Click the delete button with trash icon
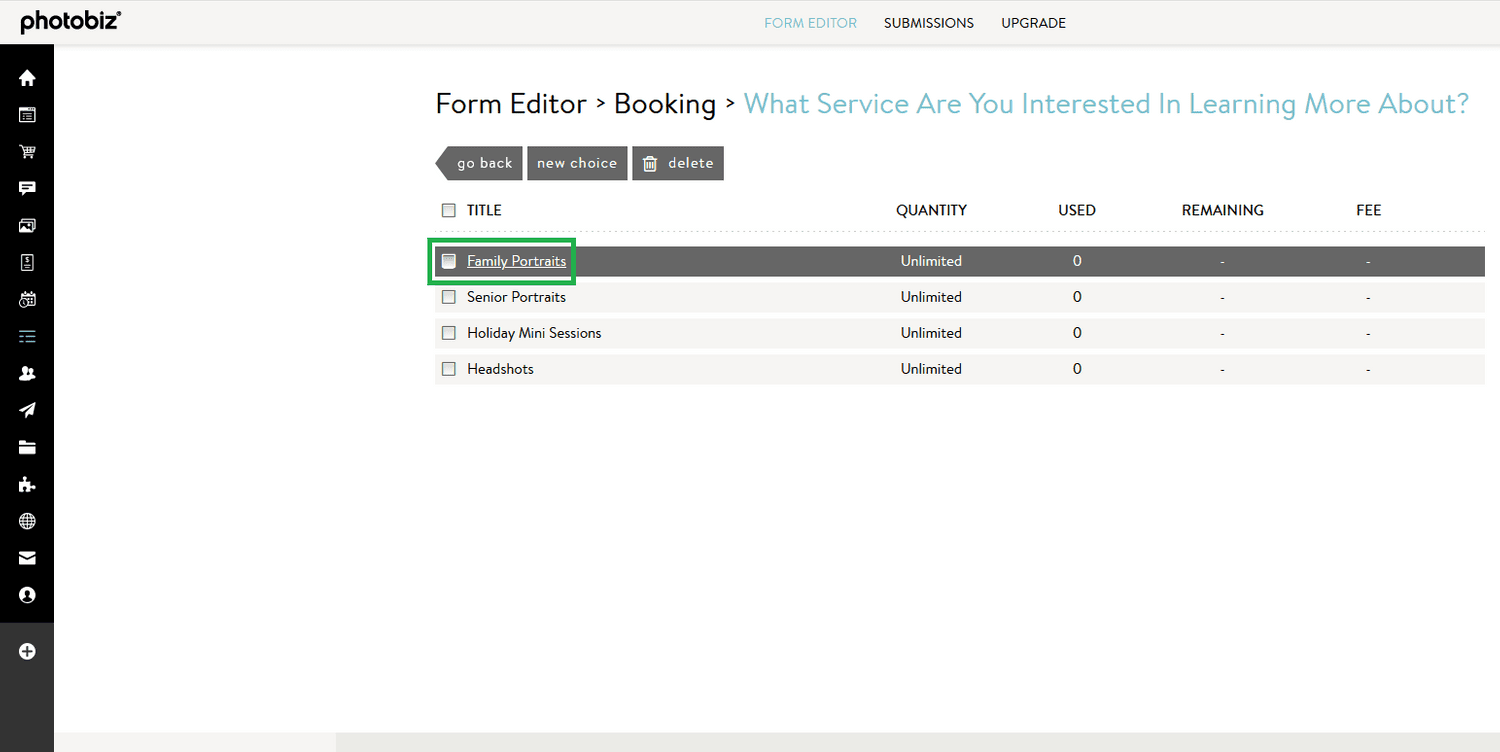The image size is (1500, 752). click(x=678, y=163)
